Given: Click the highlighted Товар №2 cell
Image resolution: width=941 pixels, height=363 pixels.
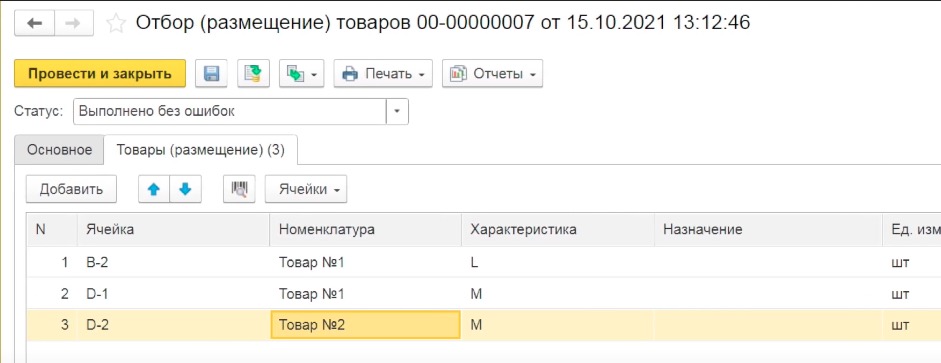Looking at the screenshot, I should pyautogui.click(x=365, y=325).
